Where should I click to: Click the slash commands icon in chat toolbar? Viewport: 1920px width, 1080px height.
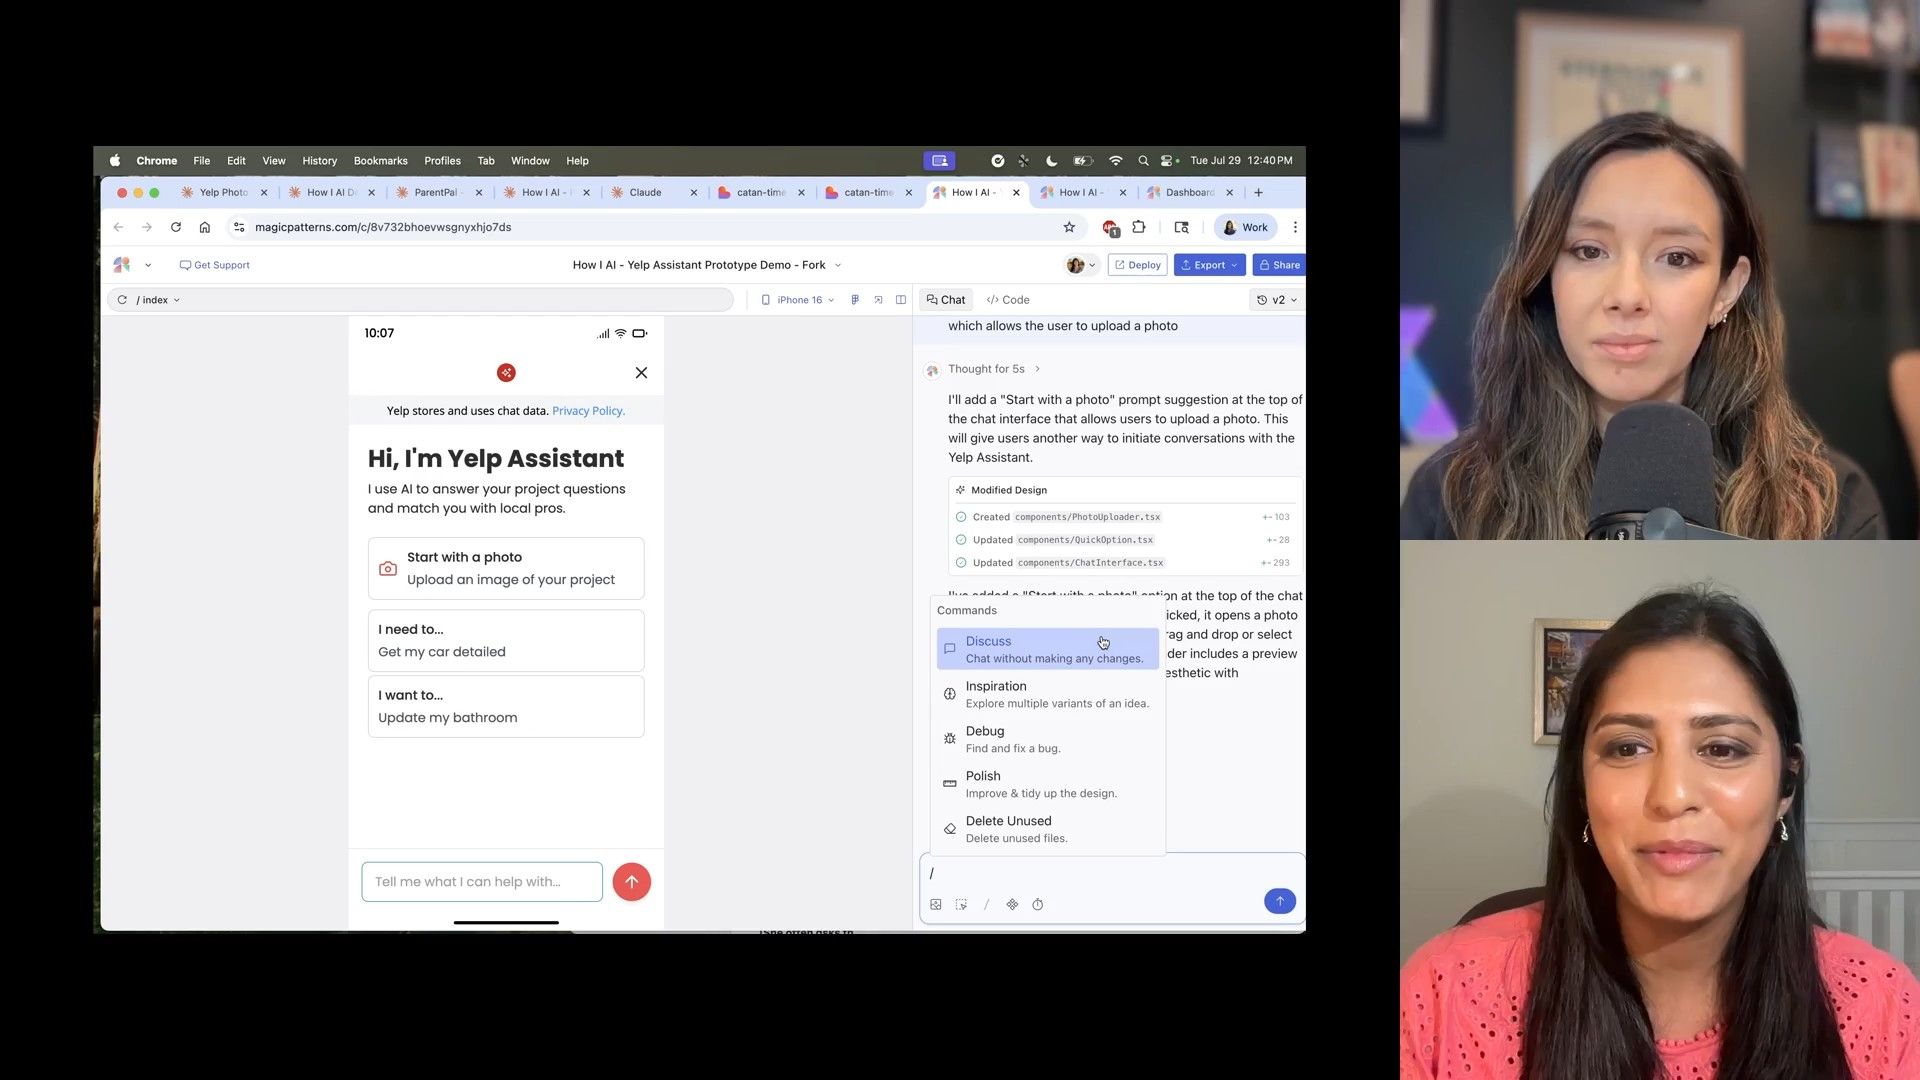pos(986,904)
